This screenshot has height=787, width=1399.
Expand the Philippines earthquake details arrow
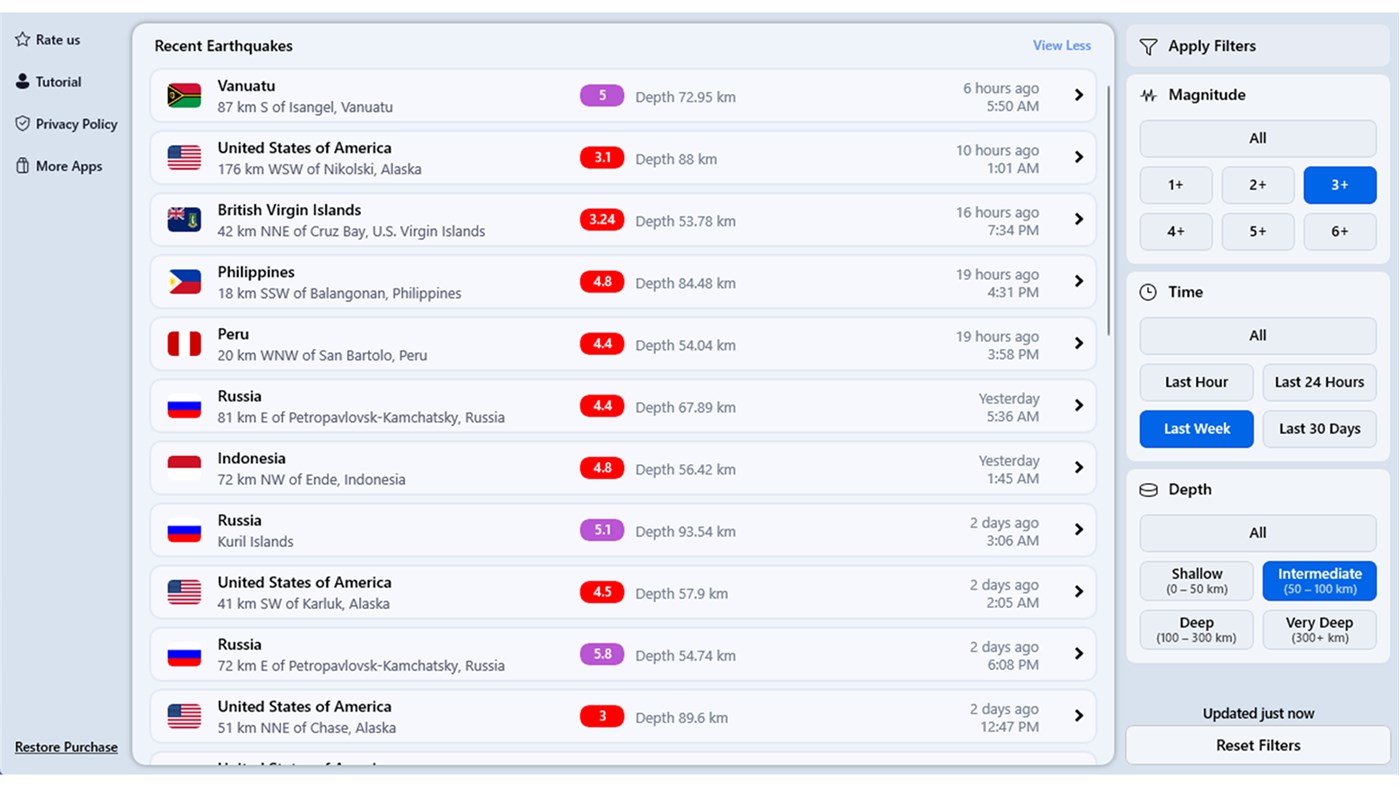click(x=1079, y=281)
